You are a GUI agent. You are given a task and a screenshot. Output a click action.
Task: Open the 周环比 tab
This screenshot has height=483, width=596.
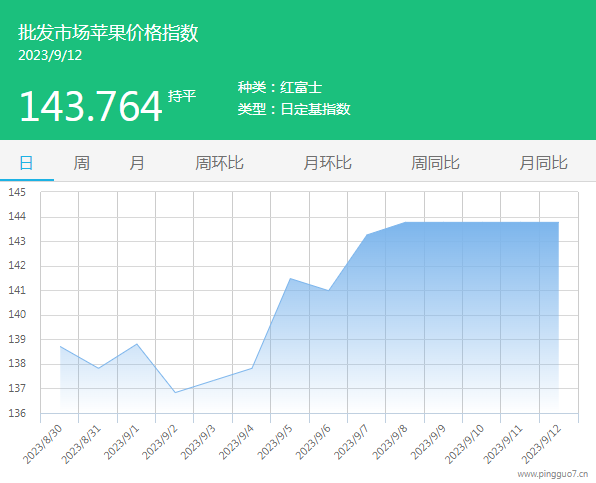(x=219, y=163)
